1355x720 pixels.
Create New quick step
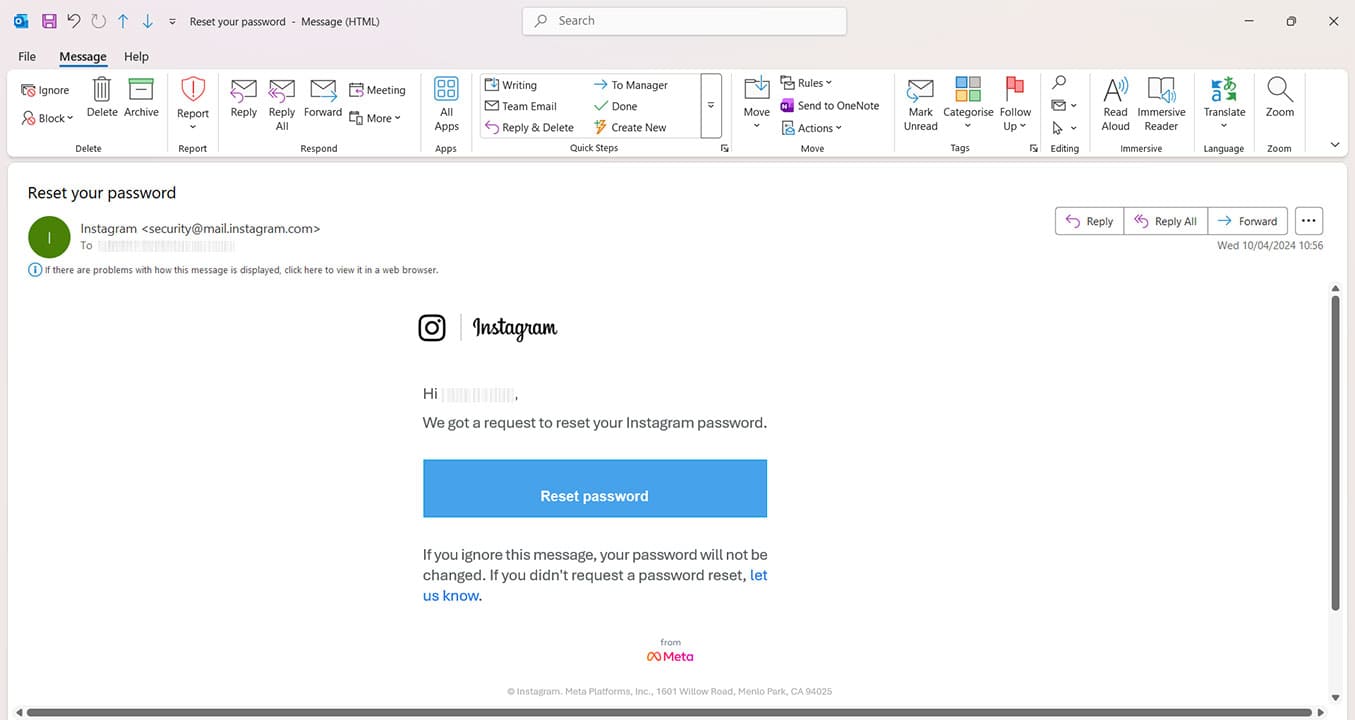click(630, 127)
